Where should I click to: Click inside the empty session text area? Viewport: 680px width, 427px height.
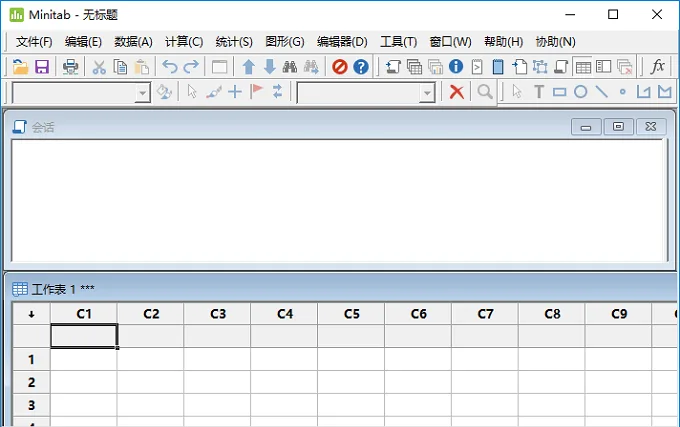339,201
